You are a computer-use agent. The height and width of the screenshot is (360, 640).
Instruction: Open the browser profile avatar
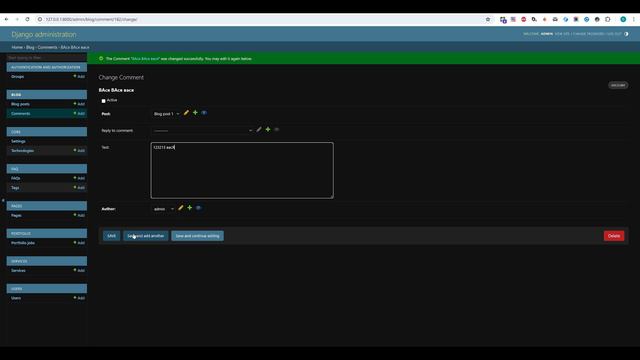tap(623, 19)
